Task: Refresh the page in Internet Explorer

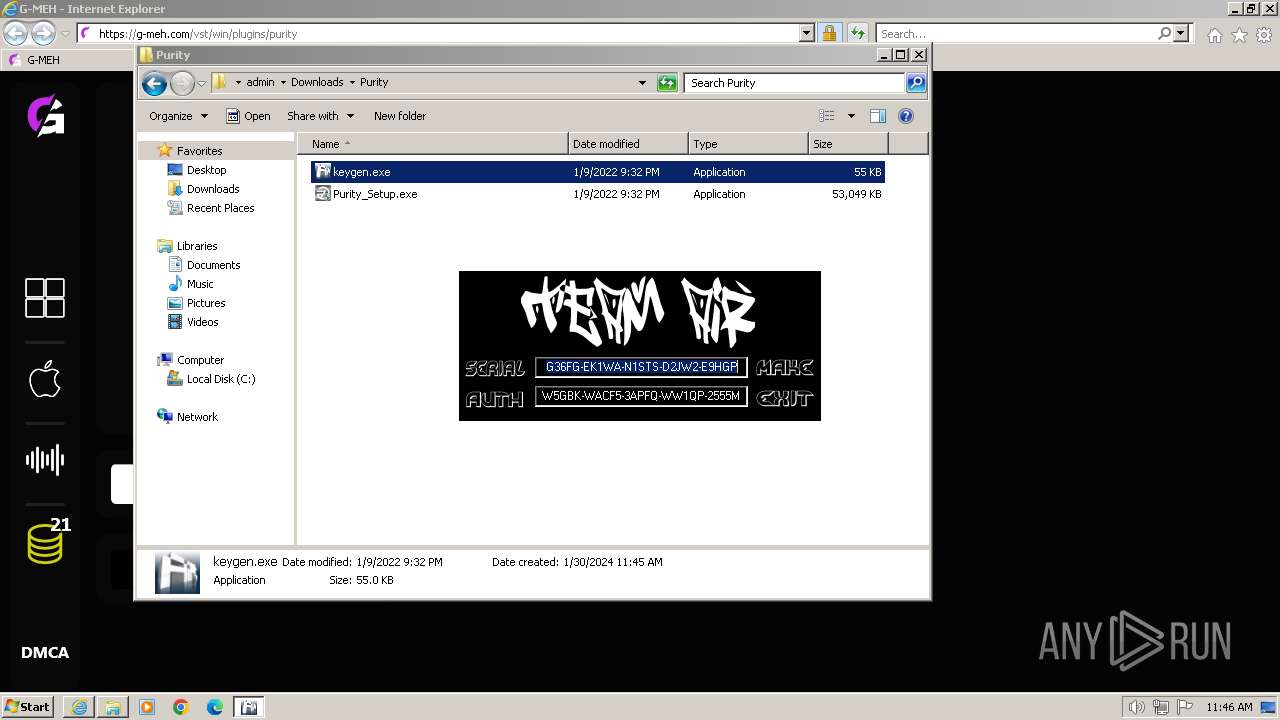Action: (857, 34)
